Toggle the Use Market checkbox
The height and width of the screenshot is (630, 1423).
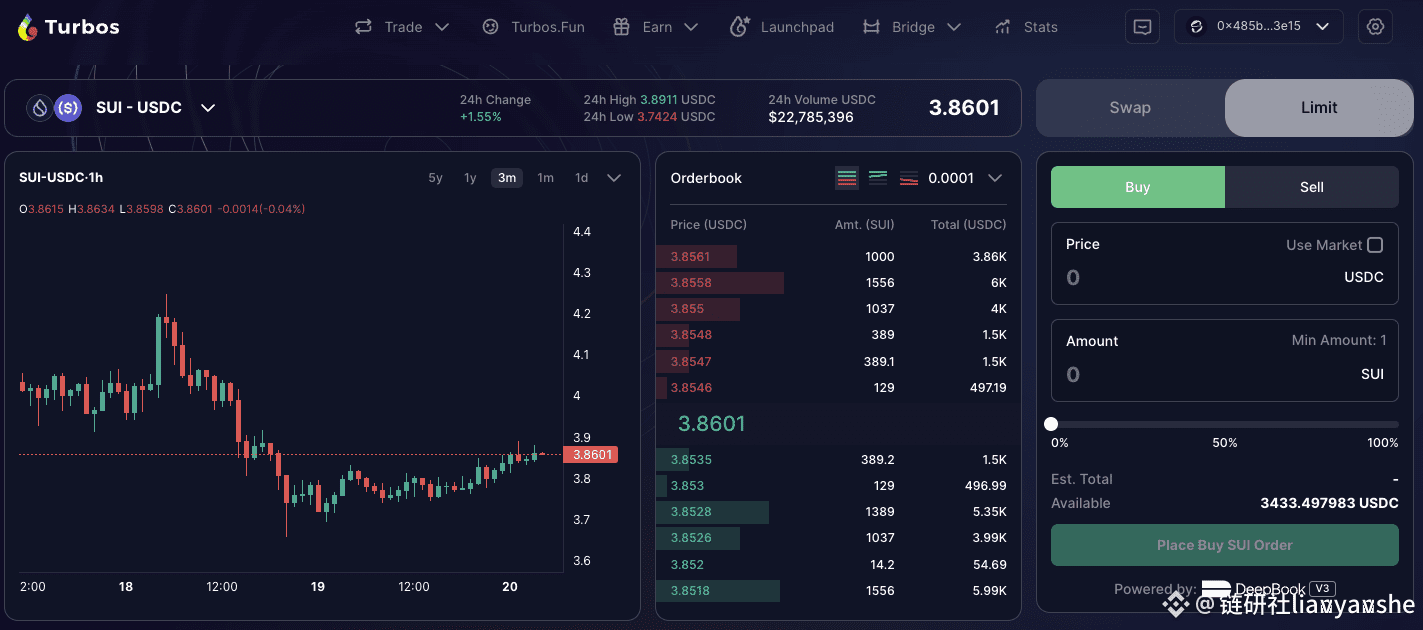pos(1375,245)
